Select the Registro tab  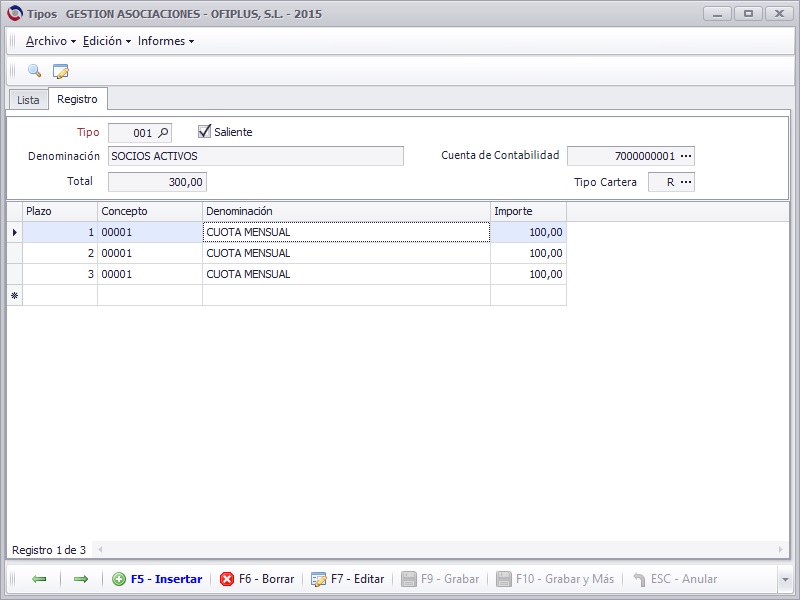pyautogui.click(x=78, y=99)
